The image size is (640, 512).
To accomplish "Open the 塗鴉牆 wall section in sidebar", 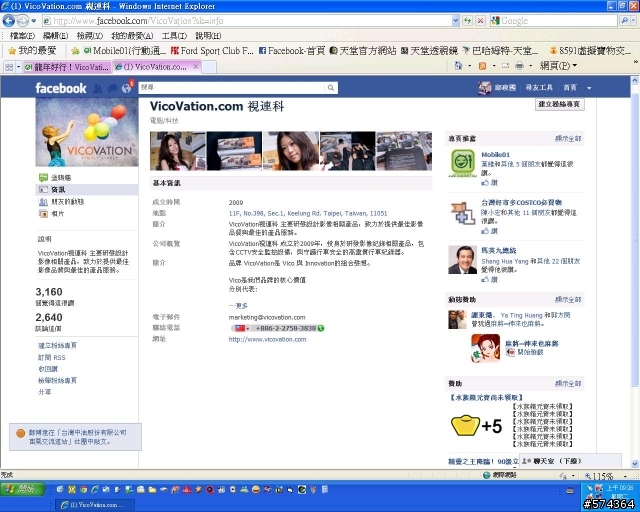I will click(x=61, y=177).
